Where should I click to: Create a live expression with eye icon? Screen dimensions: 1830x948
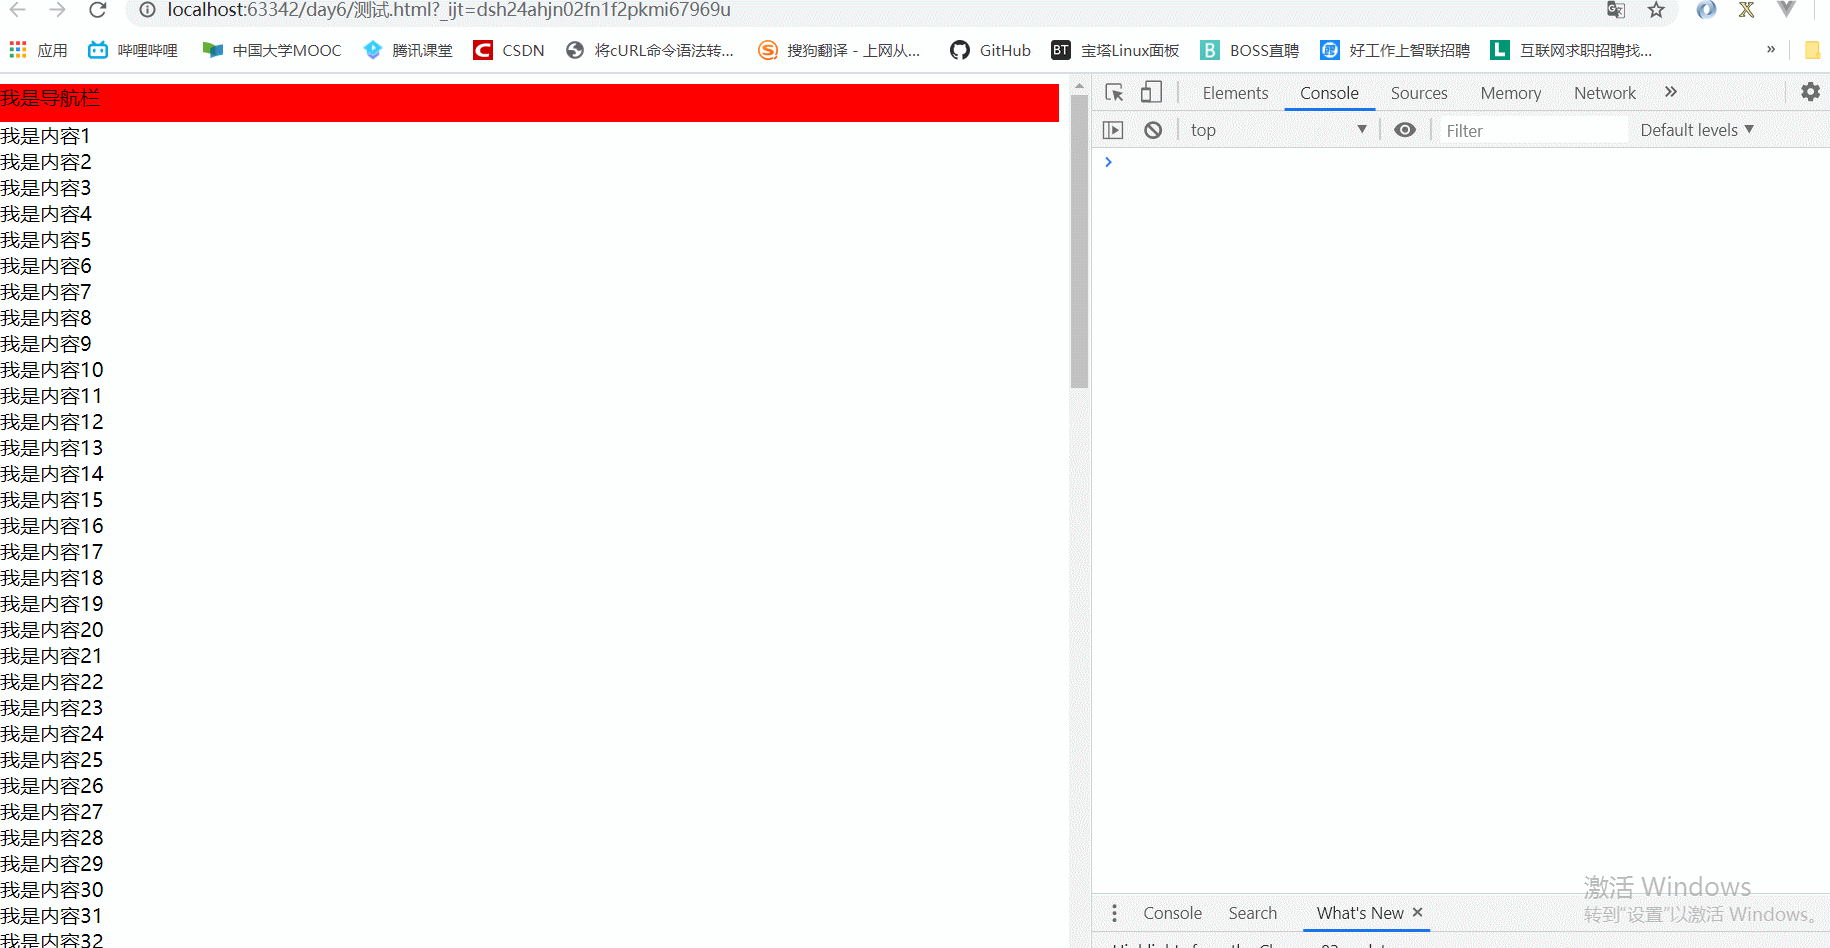pos(1405,130)
